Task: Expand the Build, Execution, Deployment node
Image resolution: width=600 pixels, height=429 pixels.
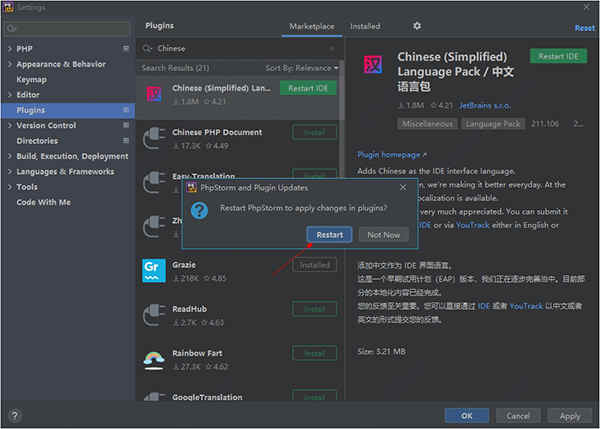Action: pyautogui.click(x=10, y=156)
